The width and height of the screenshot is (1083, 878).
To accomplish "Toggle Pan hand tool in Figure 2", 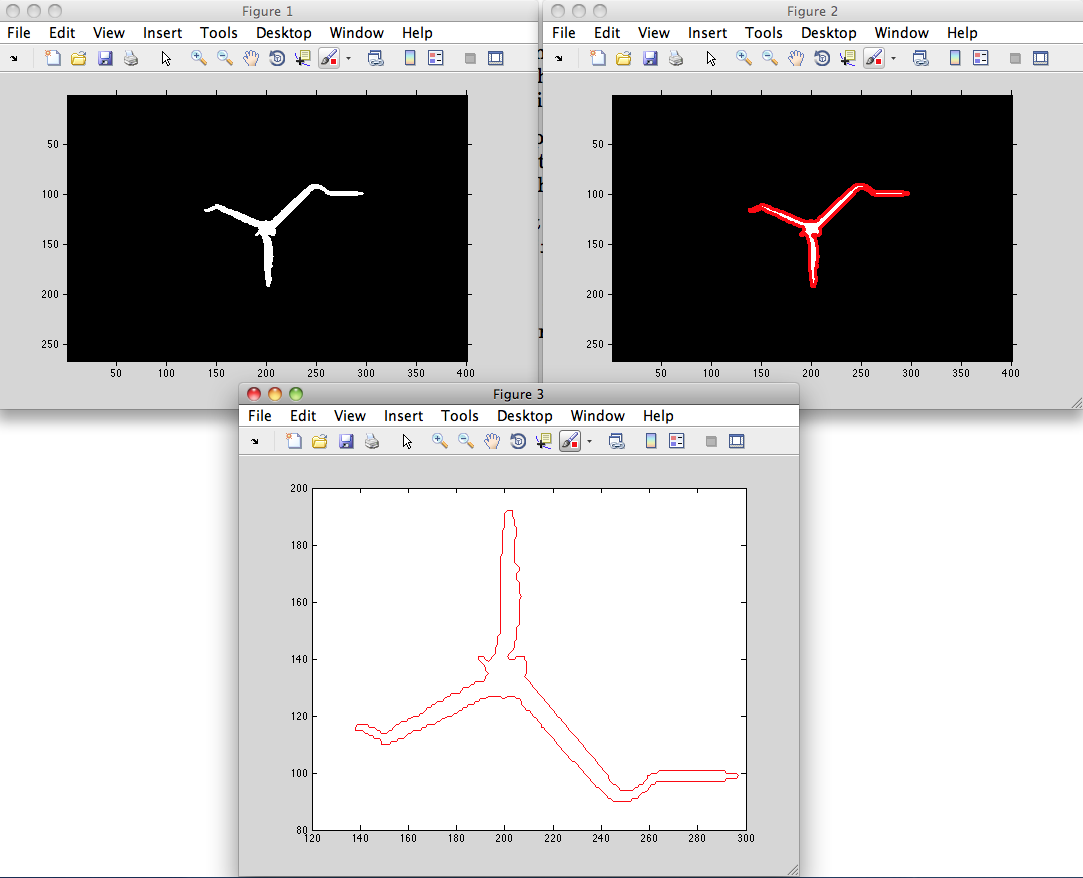I will coord(796,58).
